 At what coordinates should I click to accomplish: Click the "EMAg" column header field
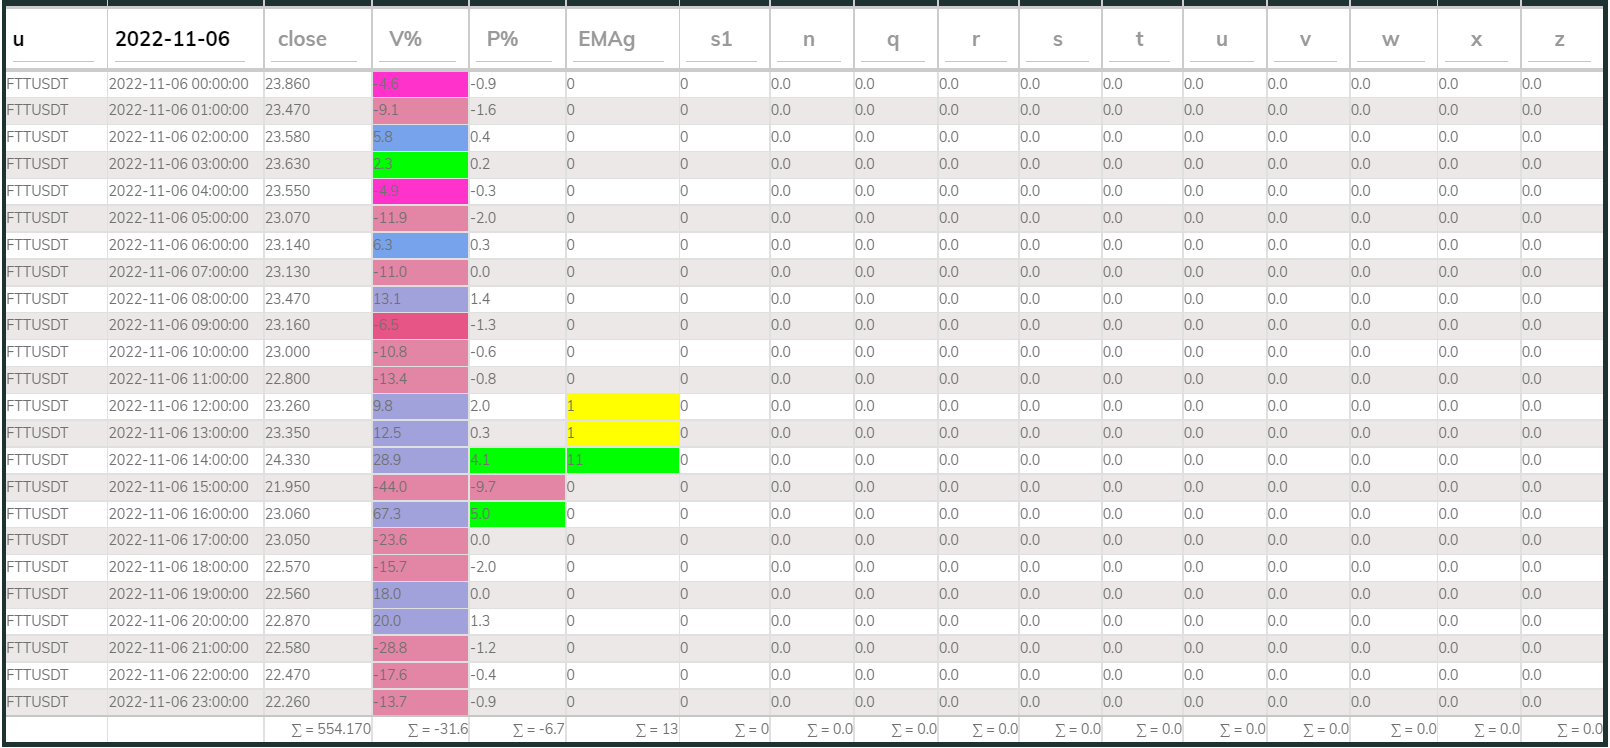tap(620, 40)
